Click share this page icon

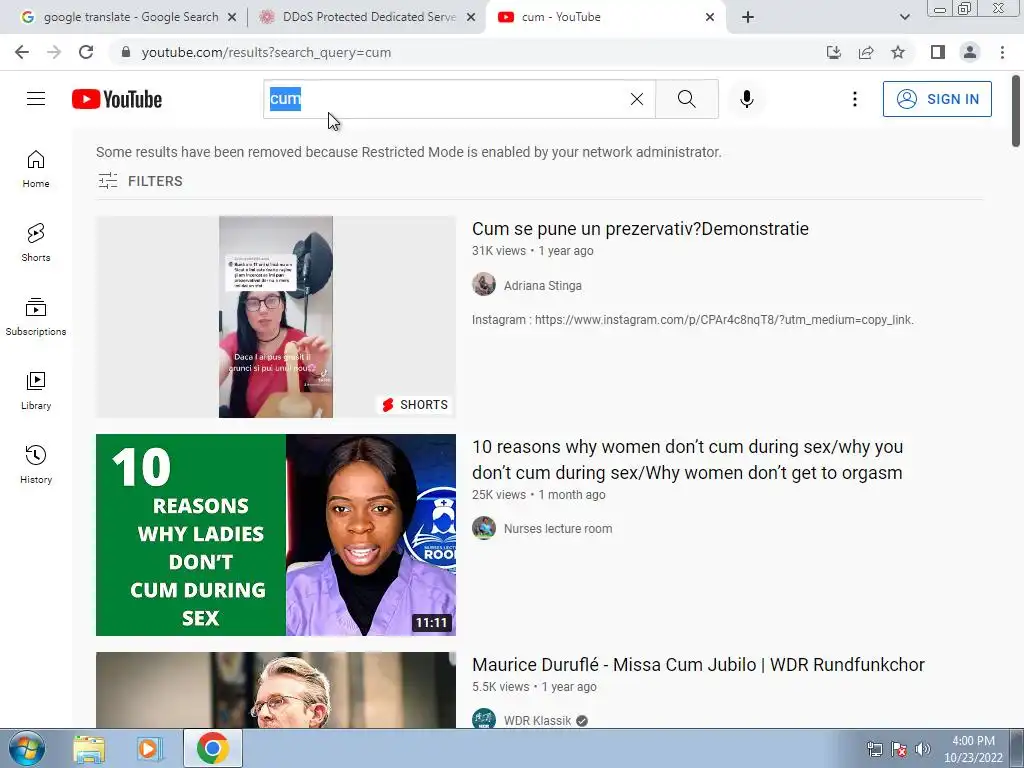(866, 52)
